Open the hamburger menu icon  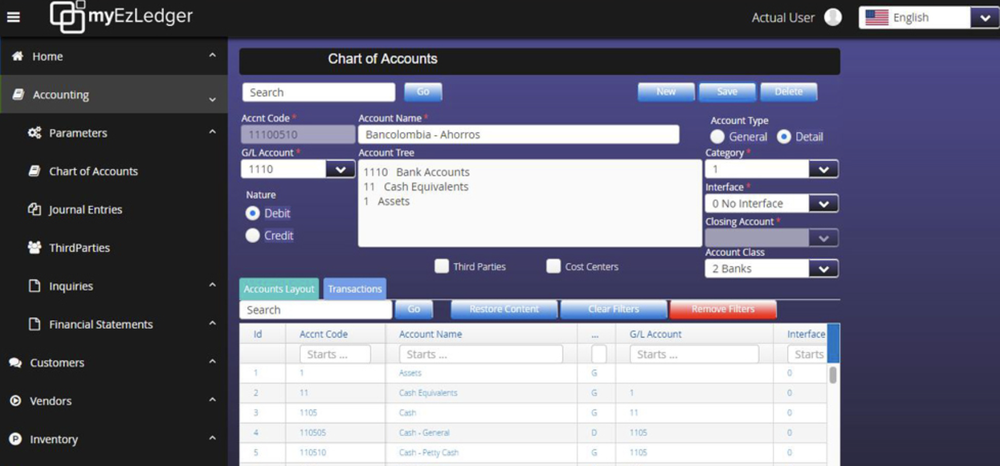click(x=13, y=17)
